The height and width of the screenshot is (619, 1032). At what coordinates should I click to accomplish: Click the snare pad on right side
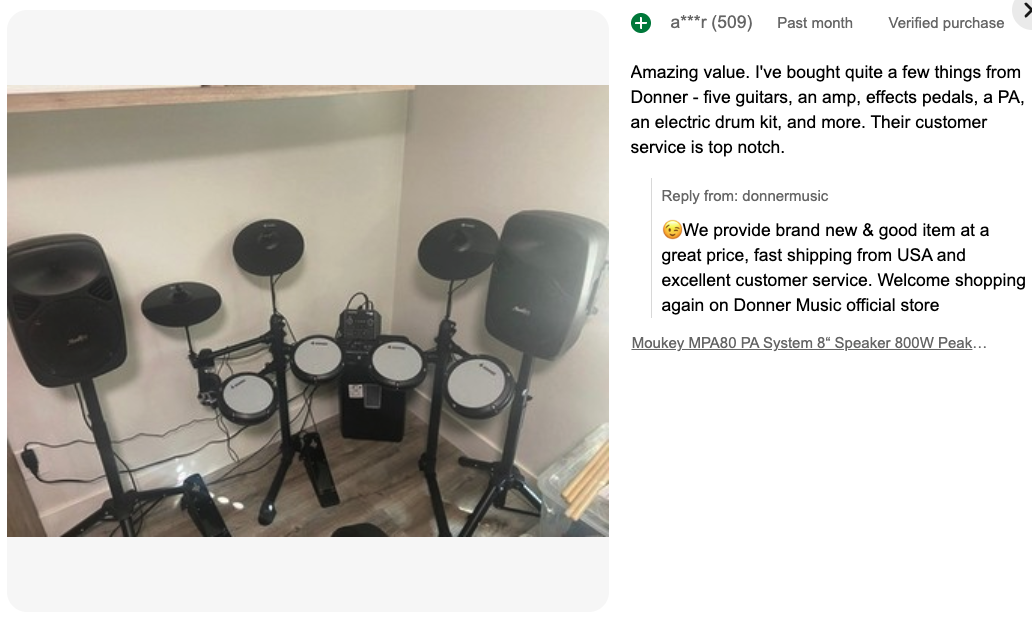coord(478,384)
